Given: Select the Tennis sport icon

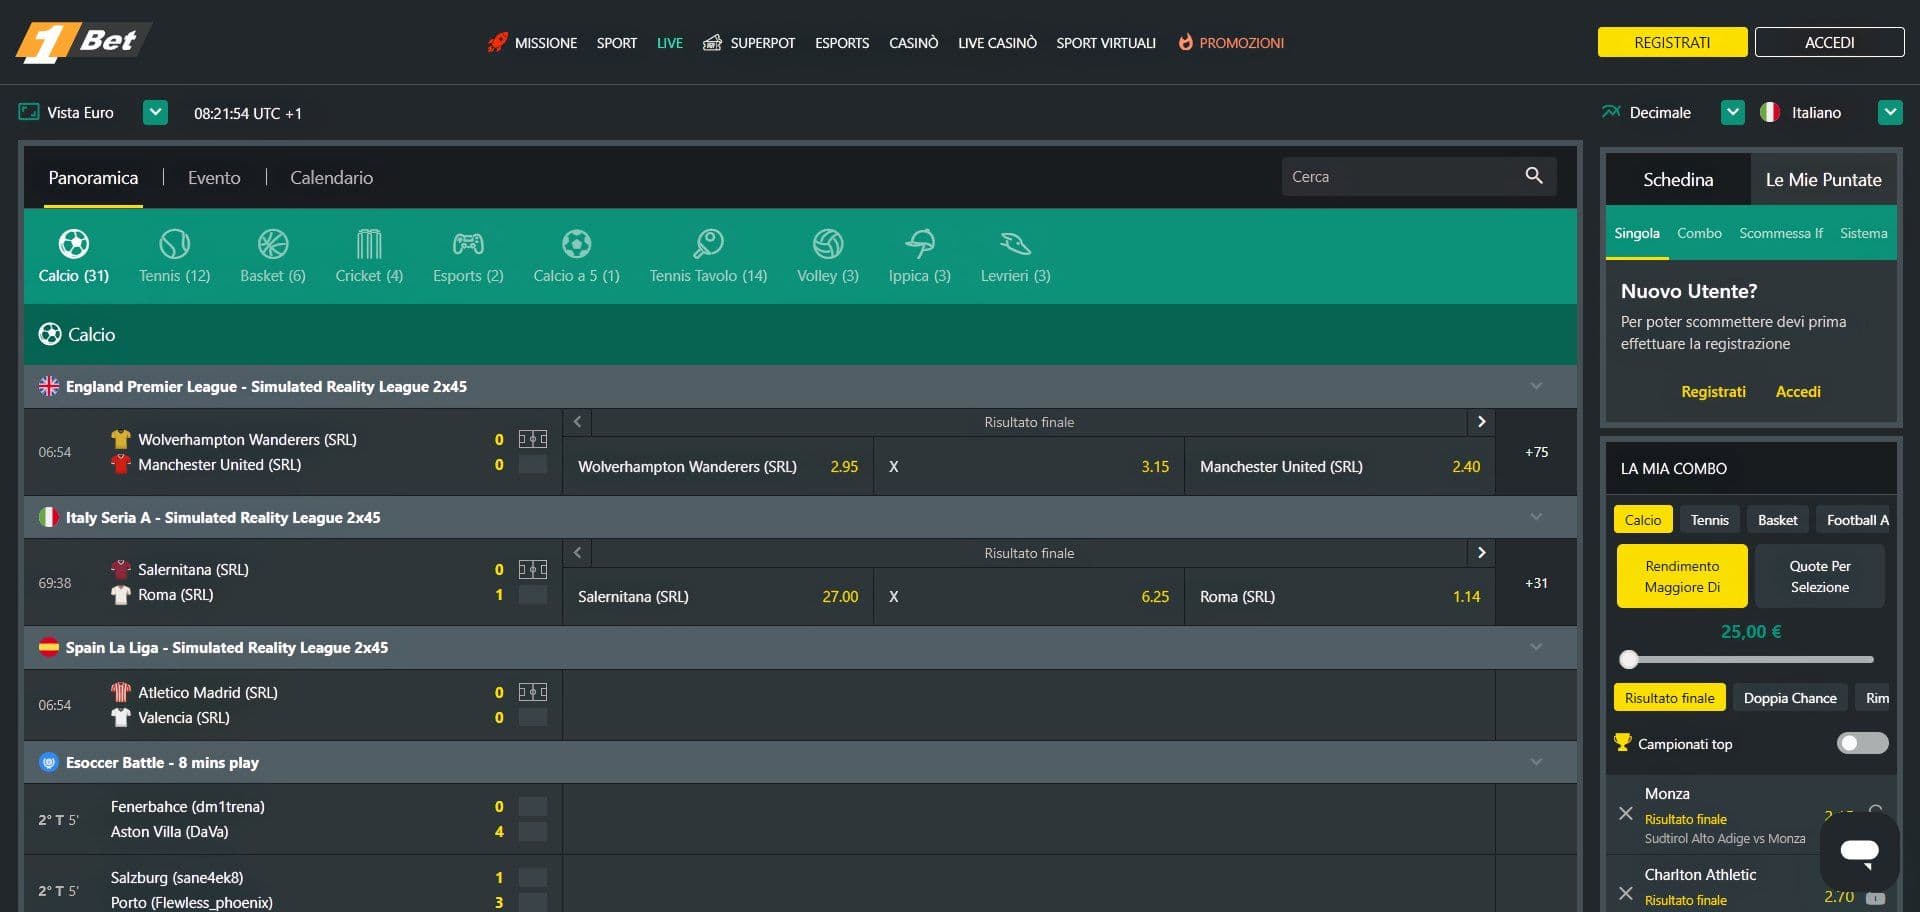Looking at the screenshot, I should (174, 243).
